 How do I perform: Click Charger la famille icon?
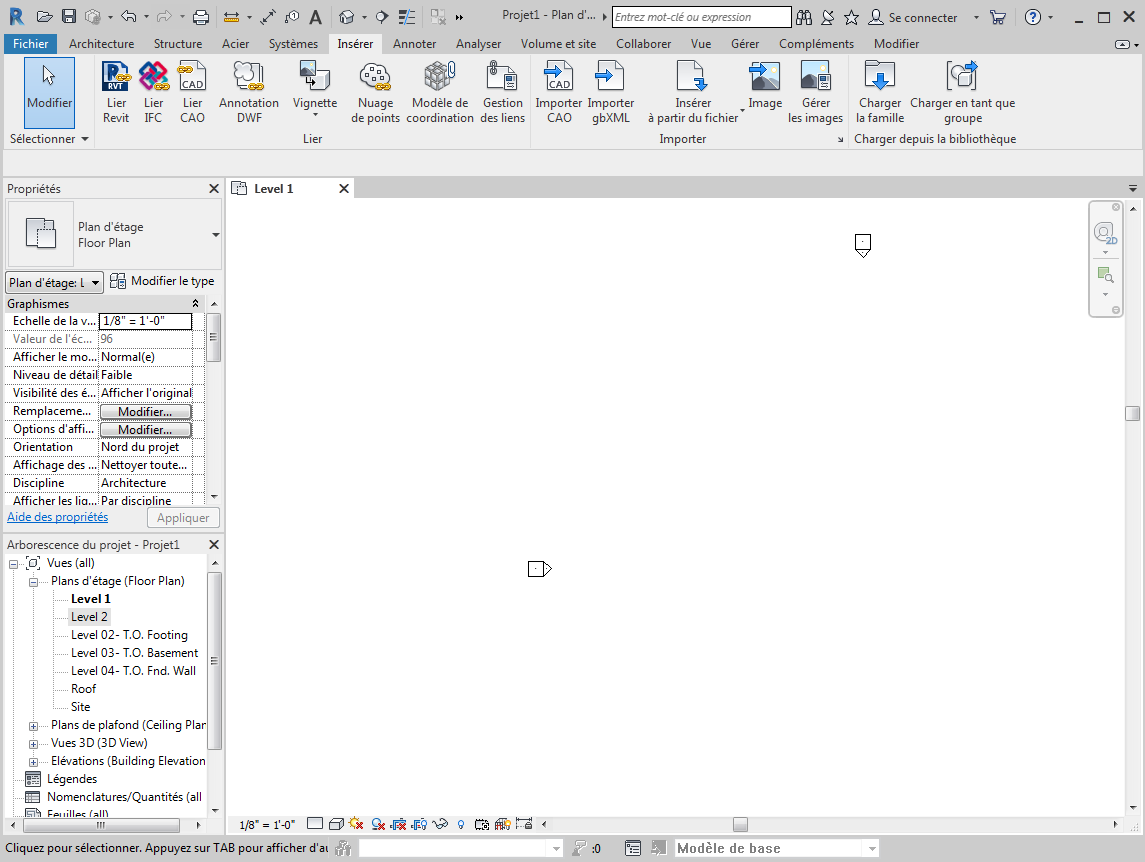pyautogui.click(x=880, y=92)
